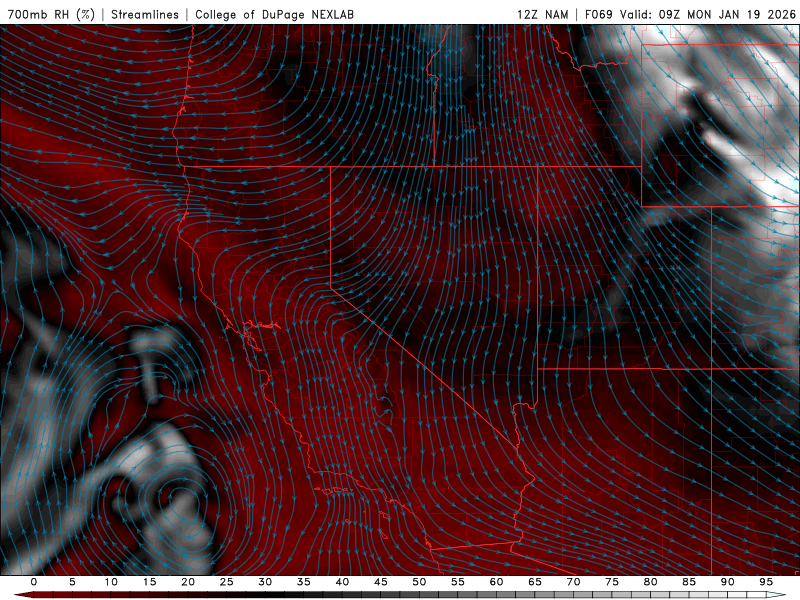Click the colorbar label "10"
The image size is (800, 600).
[111, 582]
